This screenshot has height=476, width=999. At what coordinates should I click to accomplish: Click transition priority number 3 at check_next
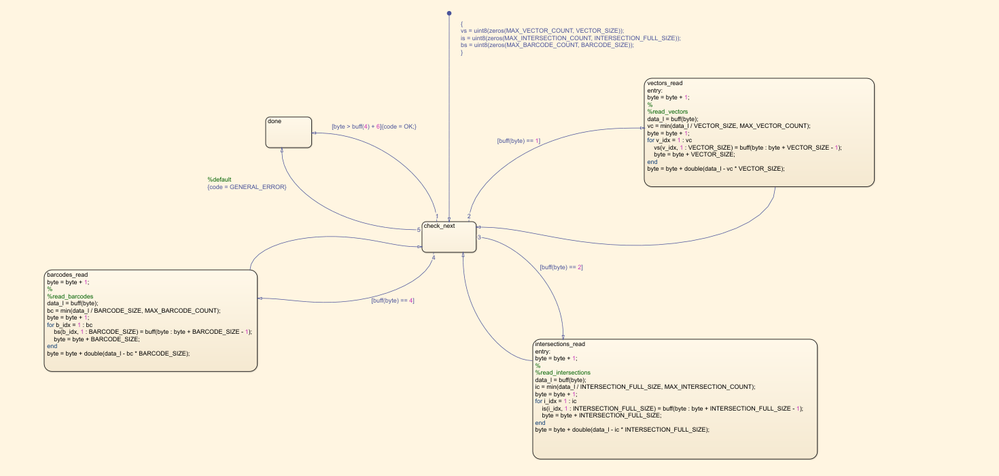coord(479,238)
